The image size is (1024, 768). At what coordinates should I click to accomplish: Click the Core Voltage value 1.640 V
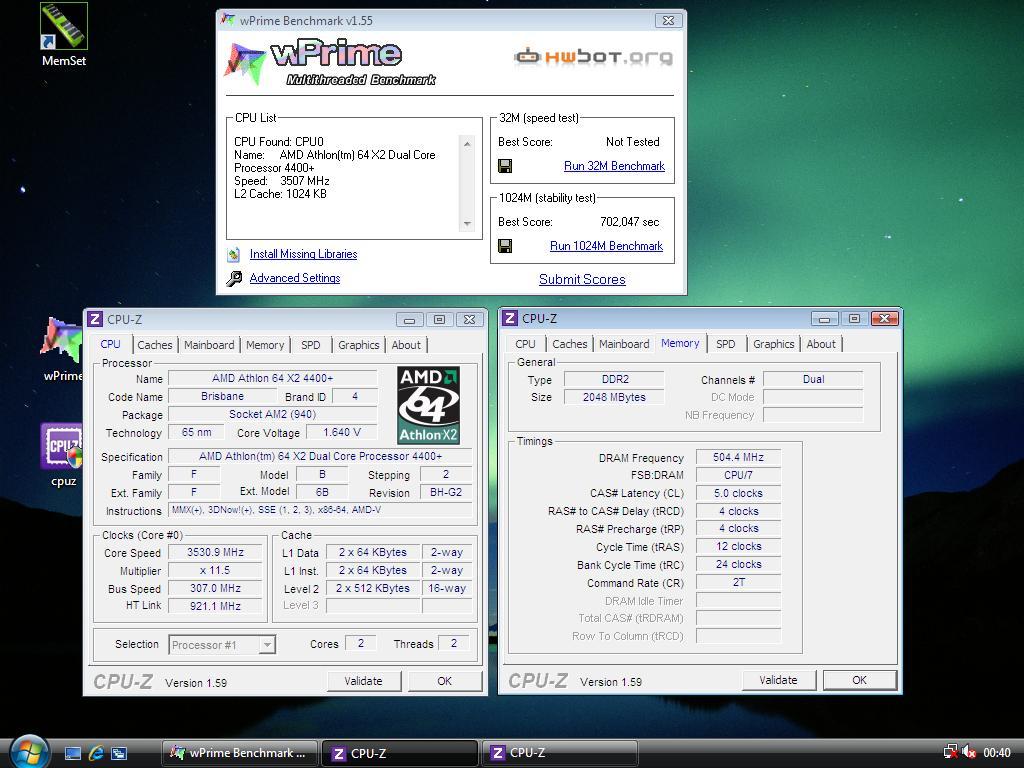click(x=342, y=432)
